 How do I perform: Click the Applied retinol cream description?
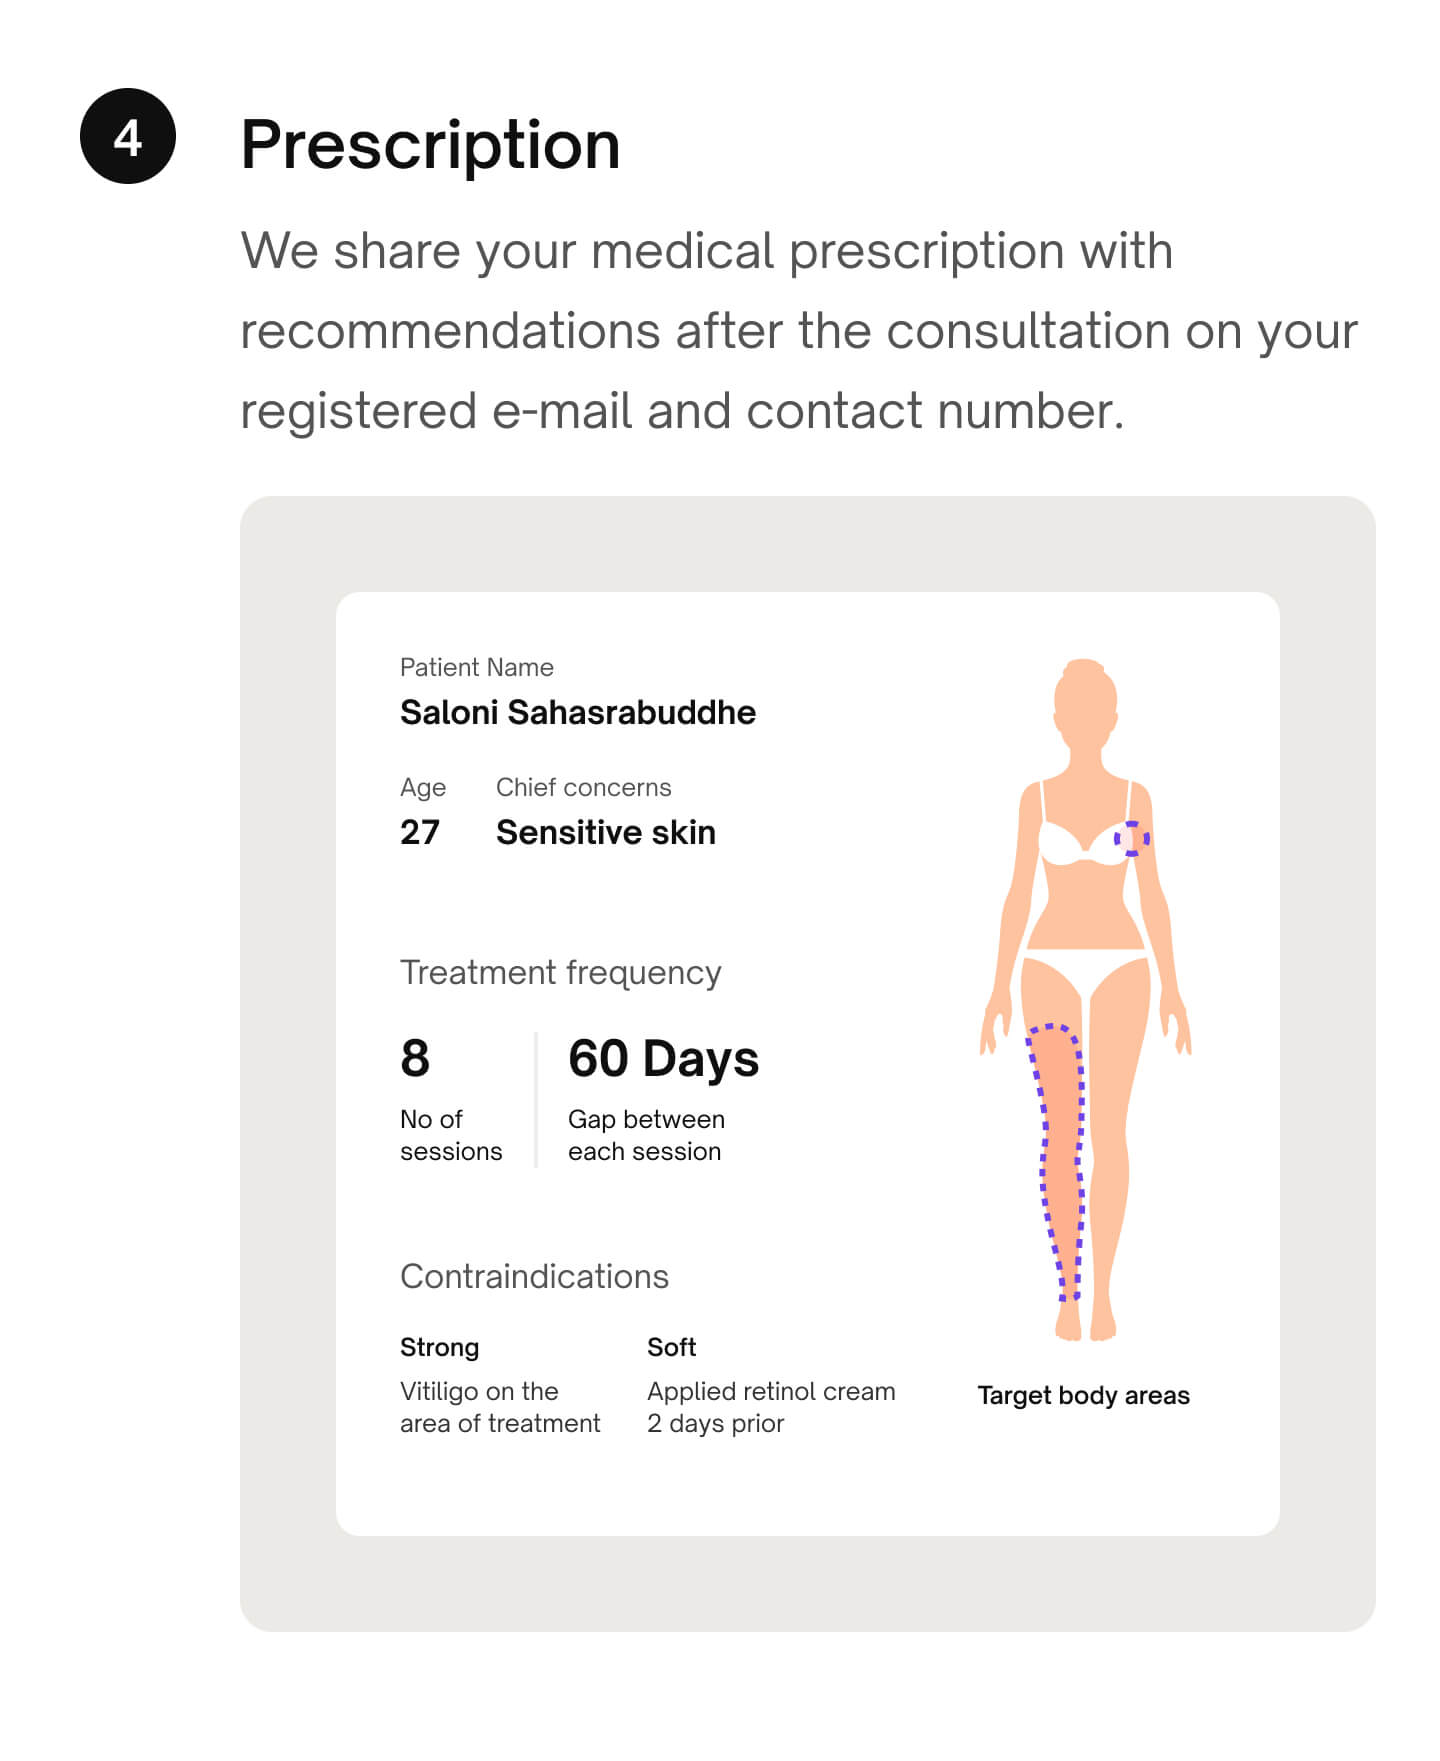click(770, 1407)
